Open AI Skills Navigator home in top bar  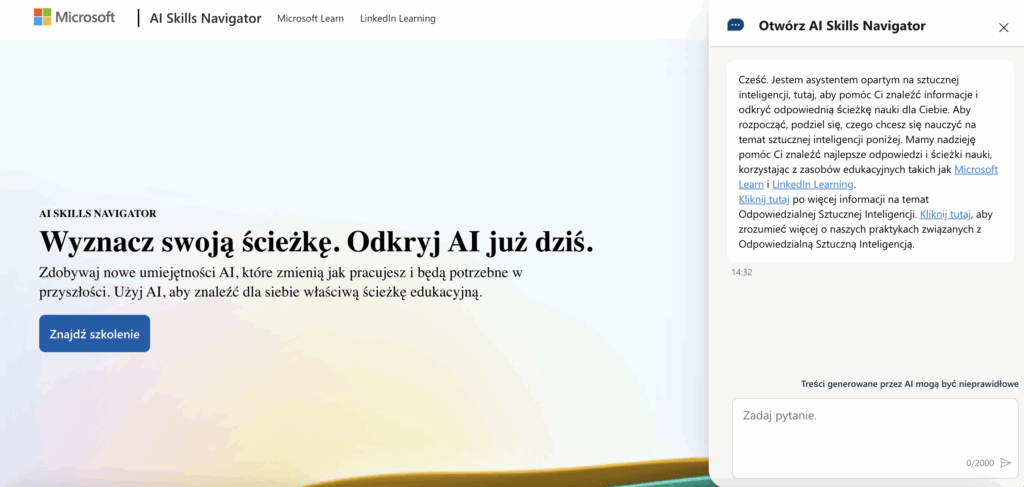(x=203, y=18)
